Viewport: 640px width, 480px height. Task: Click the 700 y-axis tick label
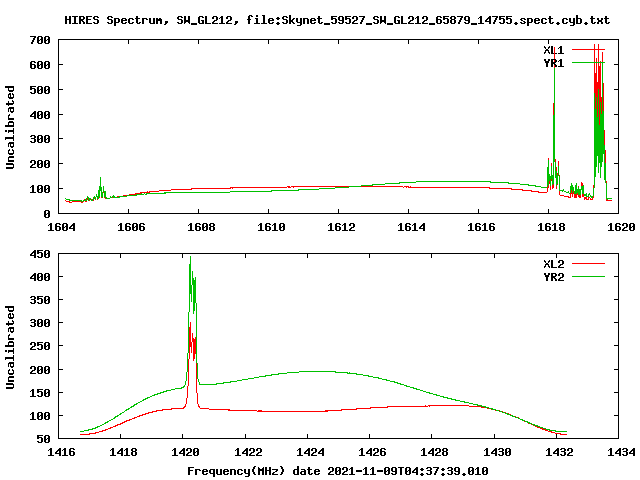coord(40,40)
